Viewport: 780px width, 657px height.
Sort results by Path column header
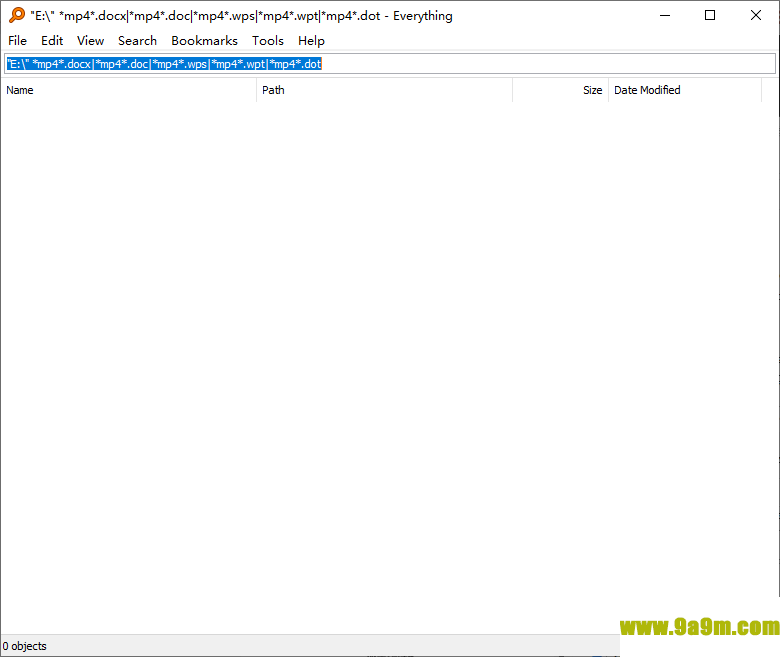tap(385, 90)
